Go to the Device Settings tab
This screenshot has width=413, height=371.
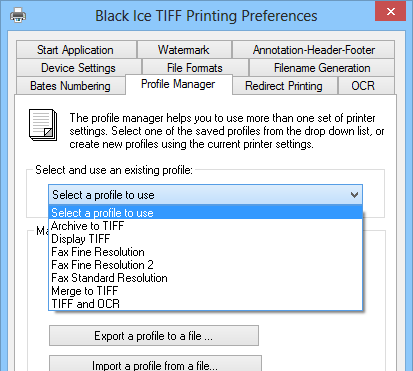(79, 68)
